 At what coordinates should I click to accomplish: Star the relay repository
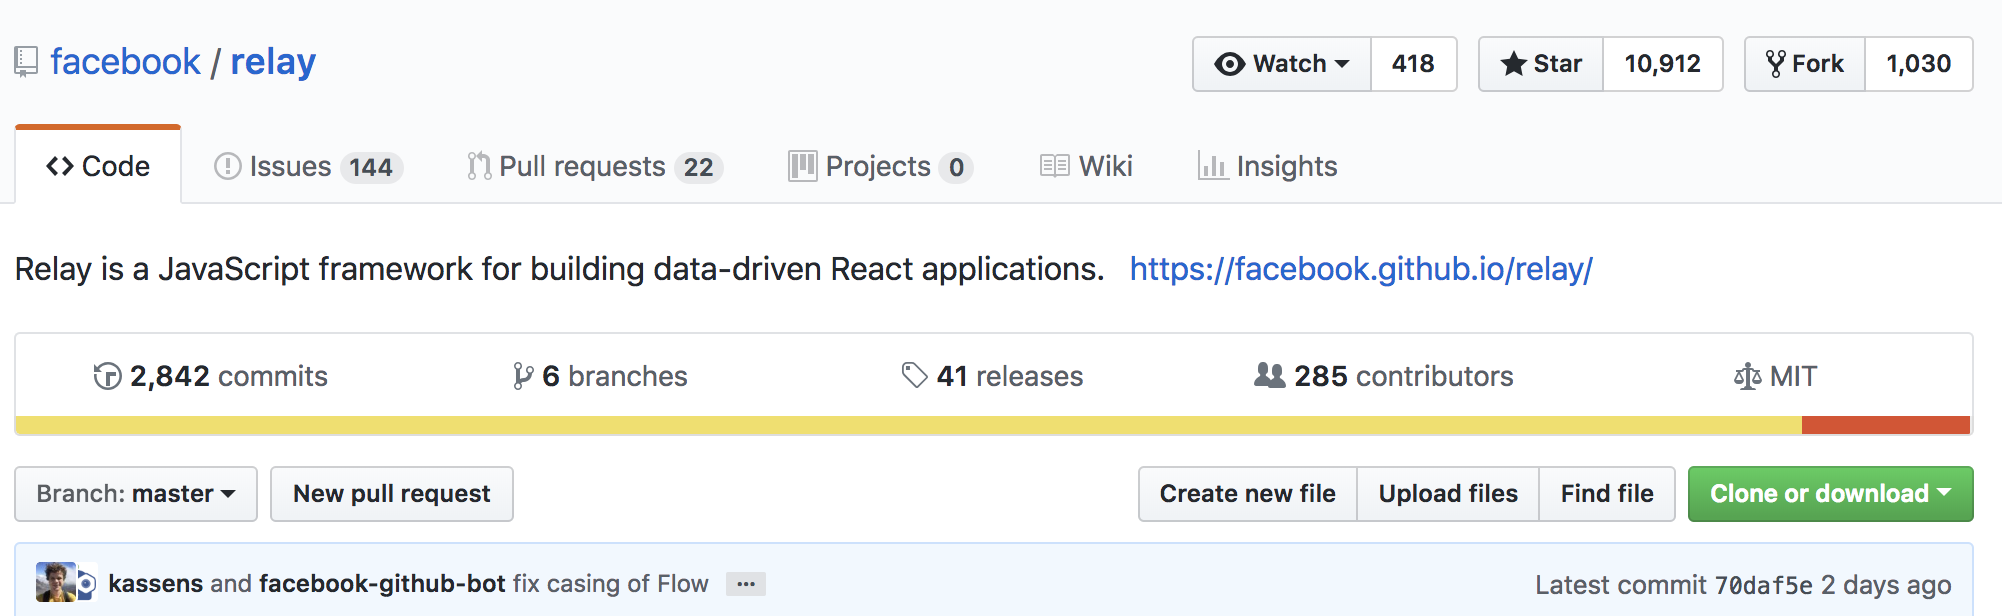1541,64
